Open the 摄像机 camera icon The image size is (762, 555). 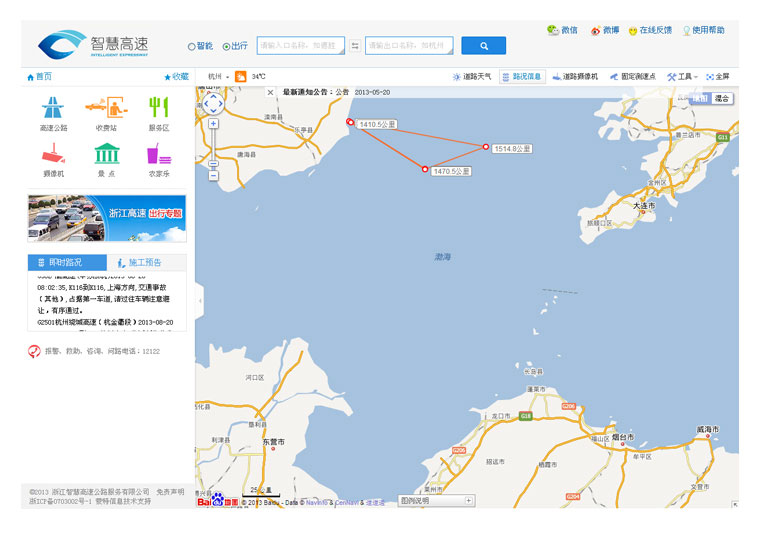pyautogui.click(x=53, y=158)
